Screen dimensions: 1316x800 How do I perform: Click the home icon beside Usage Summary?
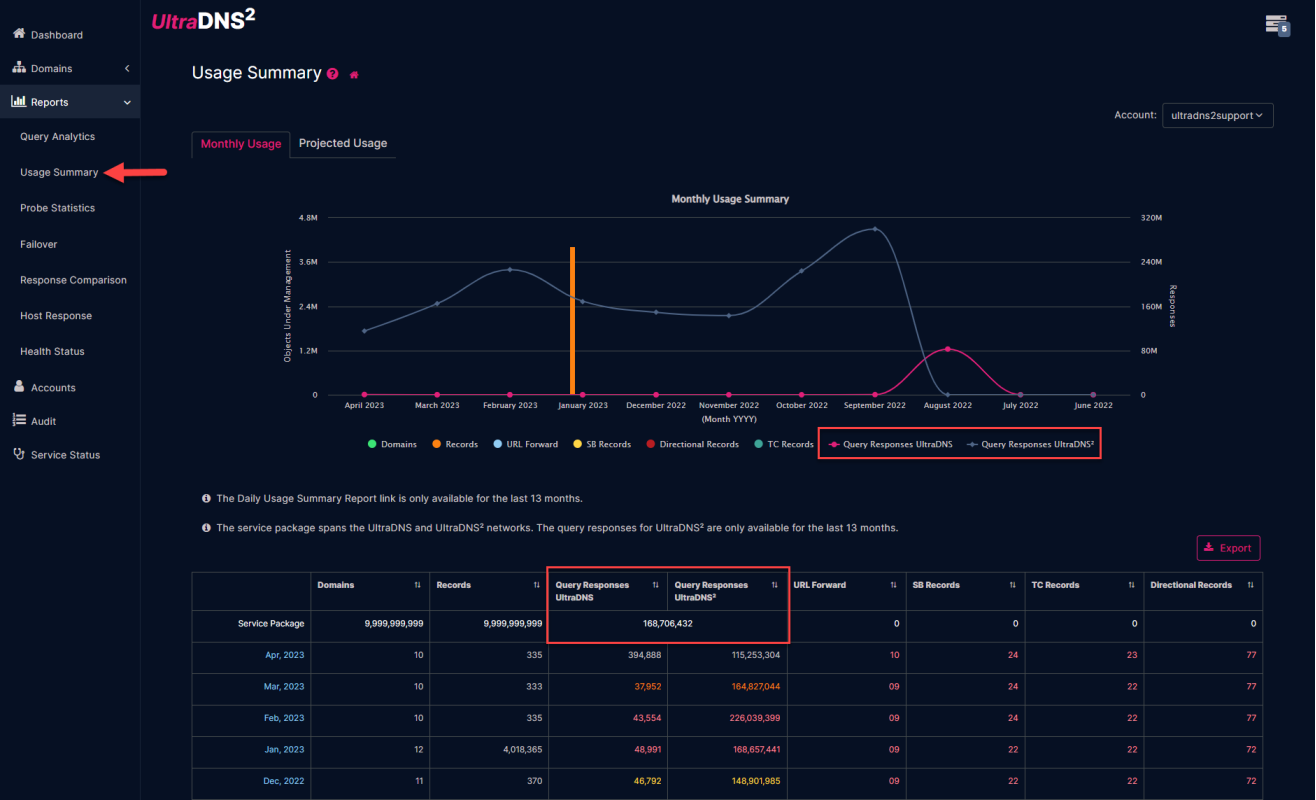[x=353, y=73]
